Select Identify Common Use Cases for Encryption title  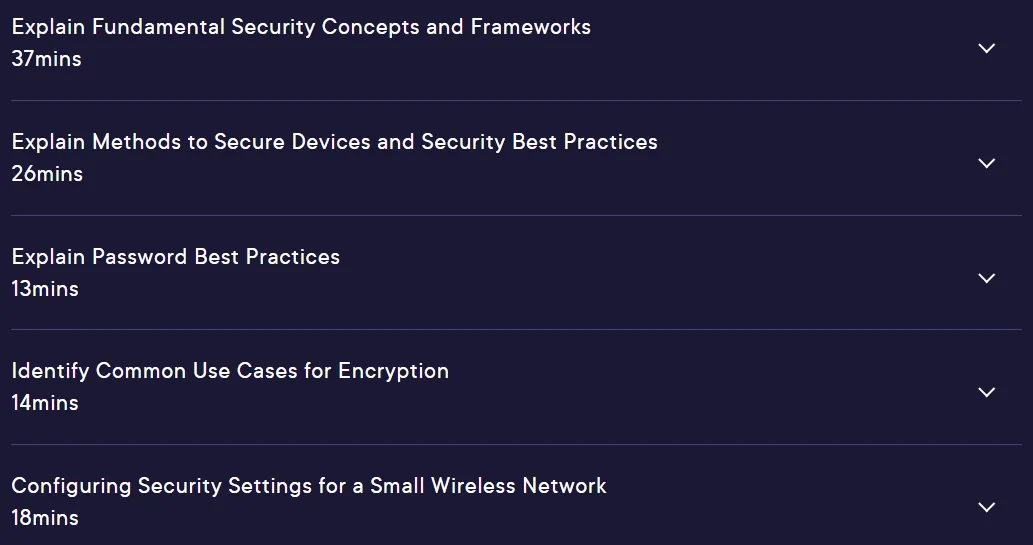[230, 371]
